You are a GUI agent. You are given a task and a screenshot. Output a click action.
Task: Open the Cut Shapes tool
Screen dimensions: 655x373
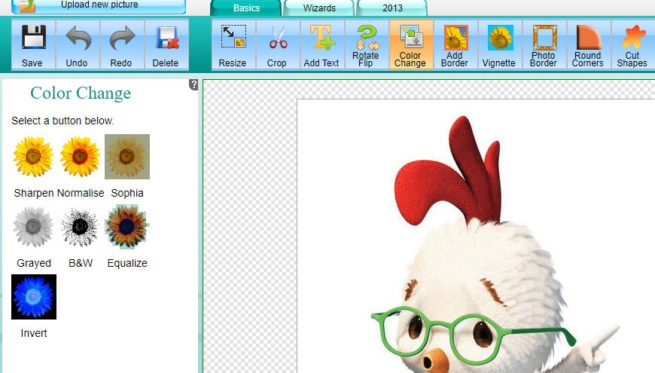[x=632, y=44]
